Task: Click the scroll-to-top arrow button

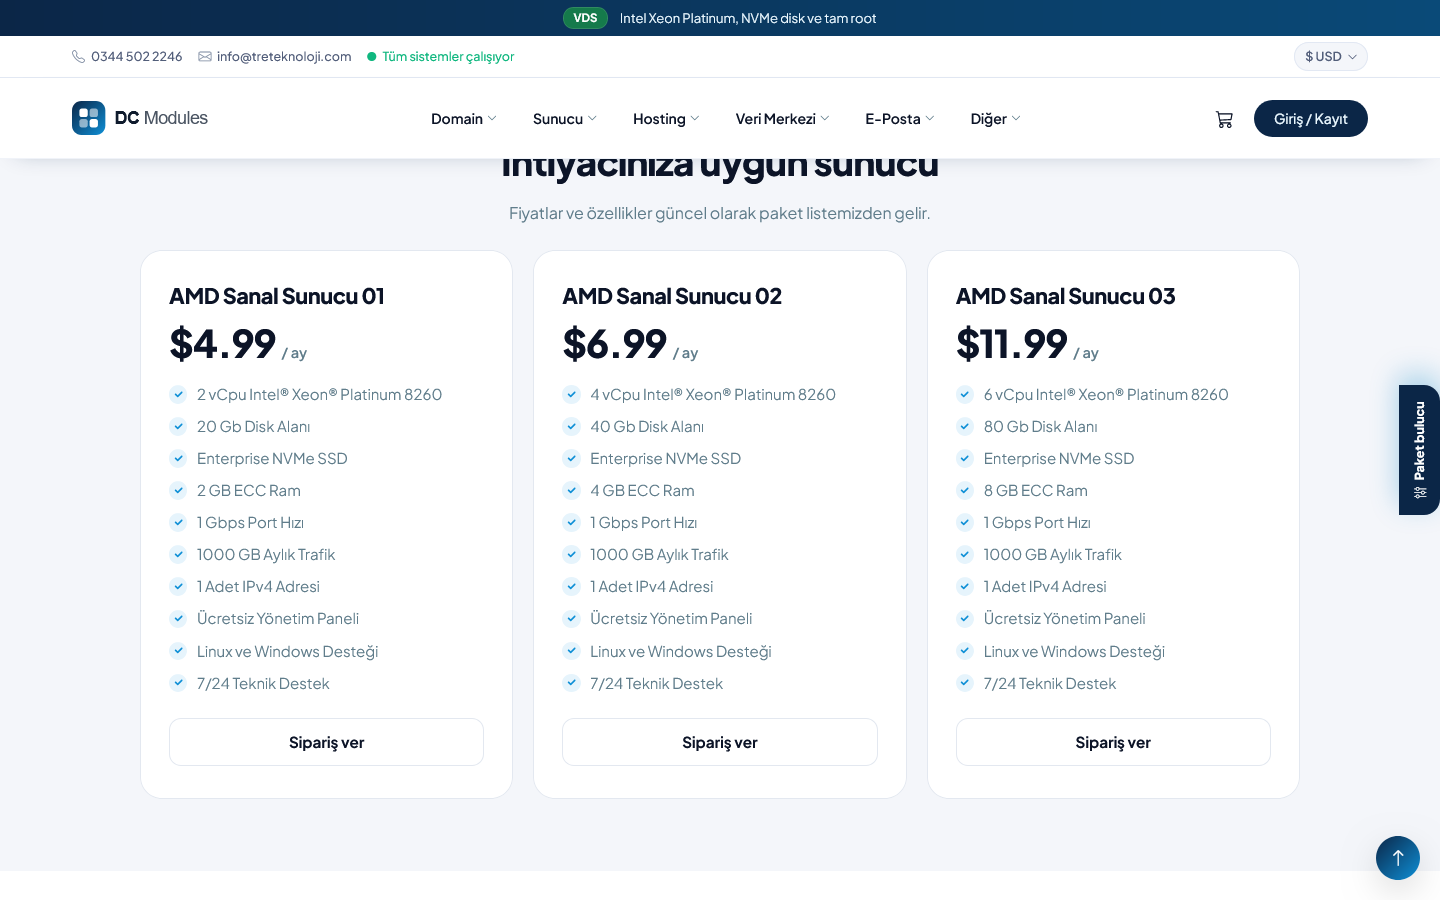Action: 1398,858
